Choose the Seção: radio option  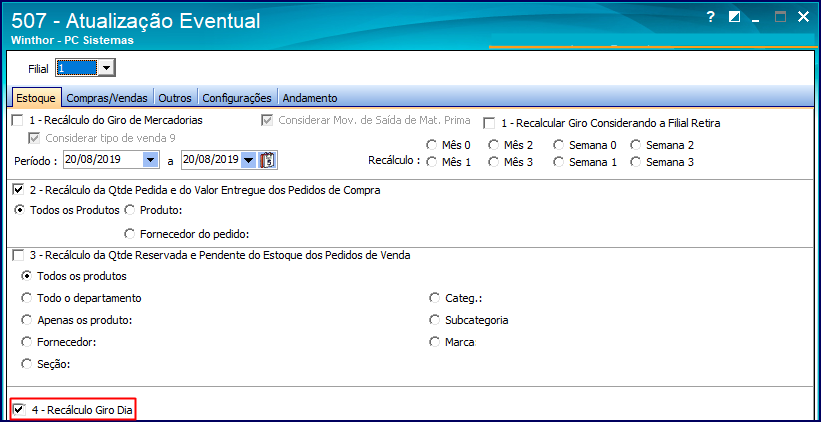[26, 363]
